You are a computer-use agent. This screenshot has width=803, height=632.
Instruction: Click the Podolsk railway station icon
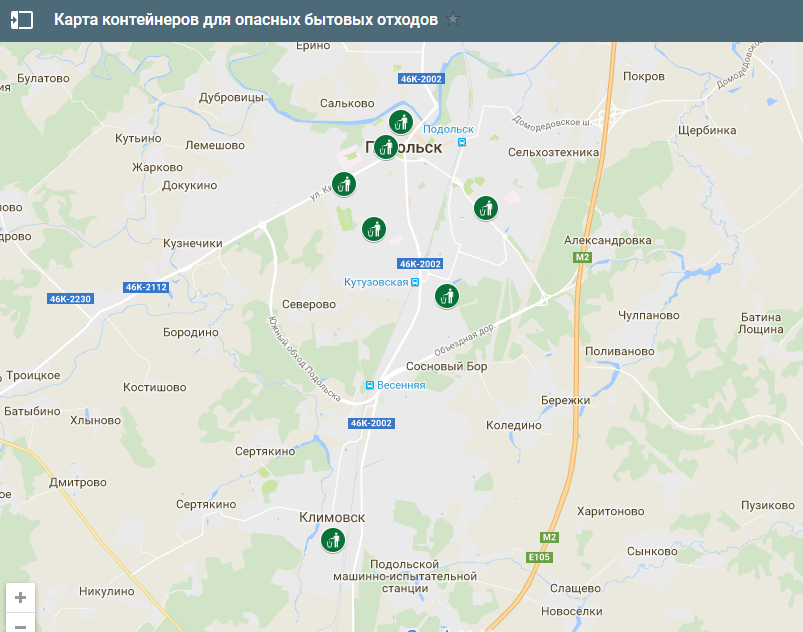[461, 142]
